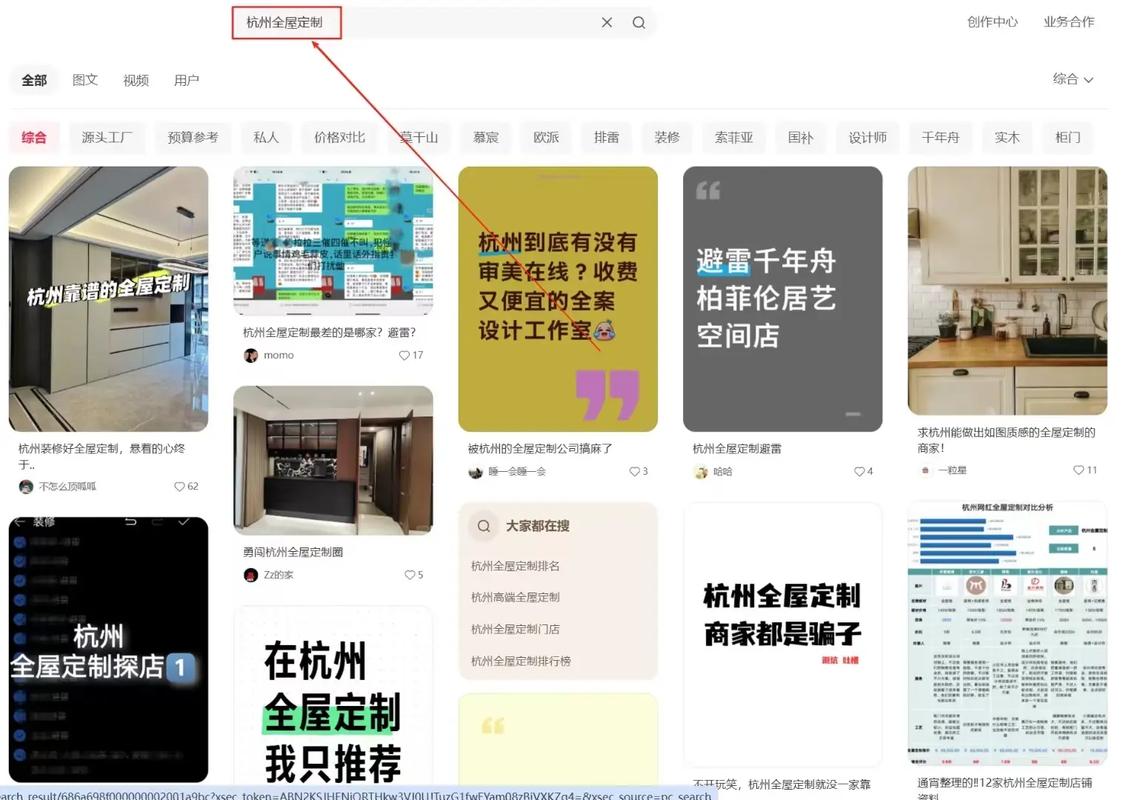Select the 设计师 filter chip

tap(867, 138)
